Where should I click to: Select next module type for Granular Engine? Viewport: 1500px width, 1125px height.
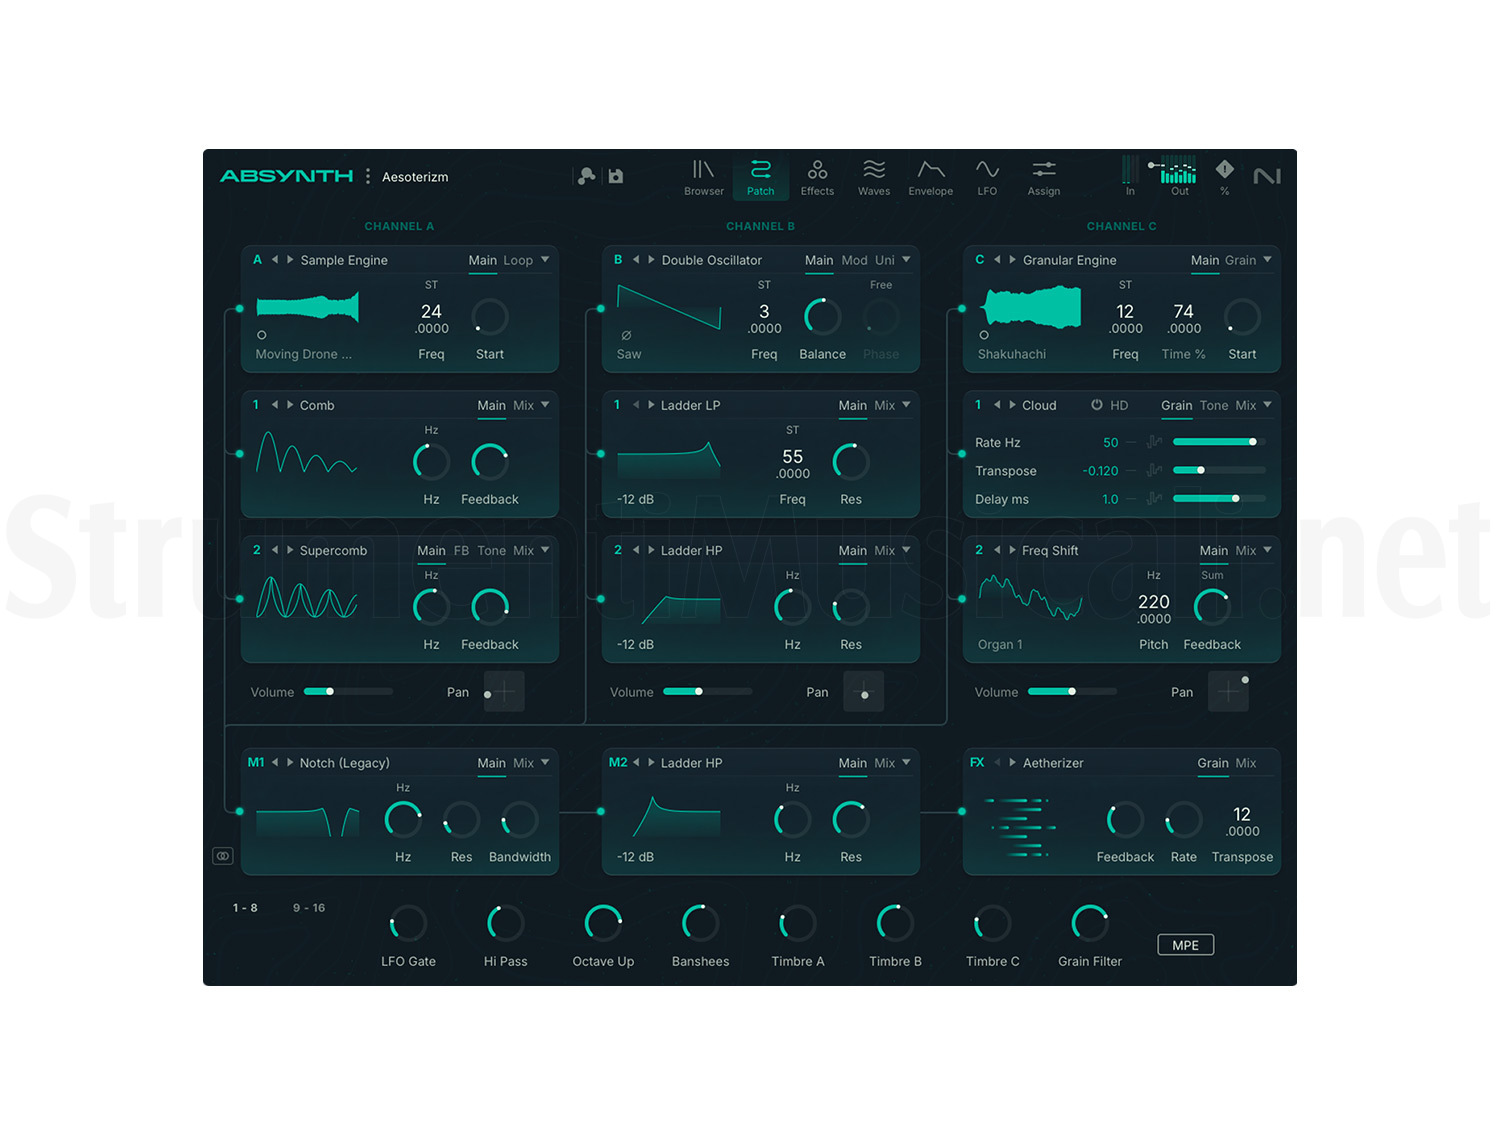click(1013, 260)
